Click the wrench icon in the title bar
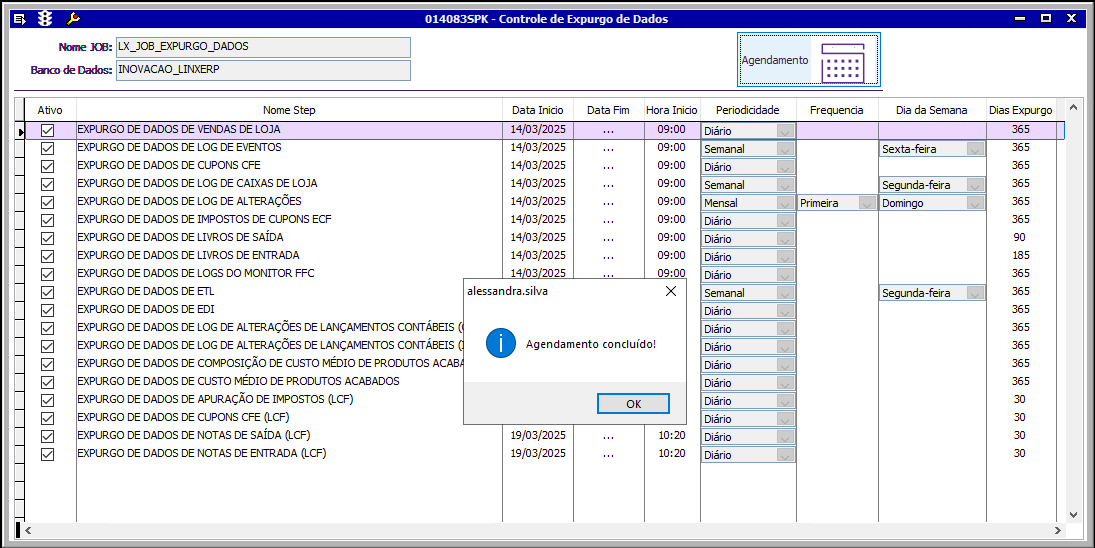This screenshot has height=548, width=1095. (73, 19)
